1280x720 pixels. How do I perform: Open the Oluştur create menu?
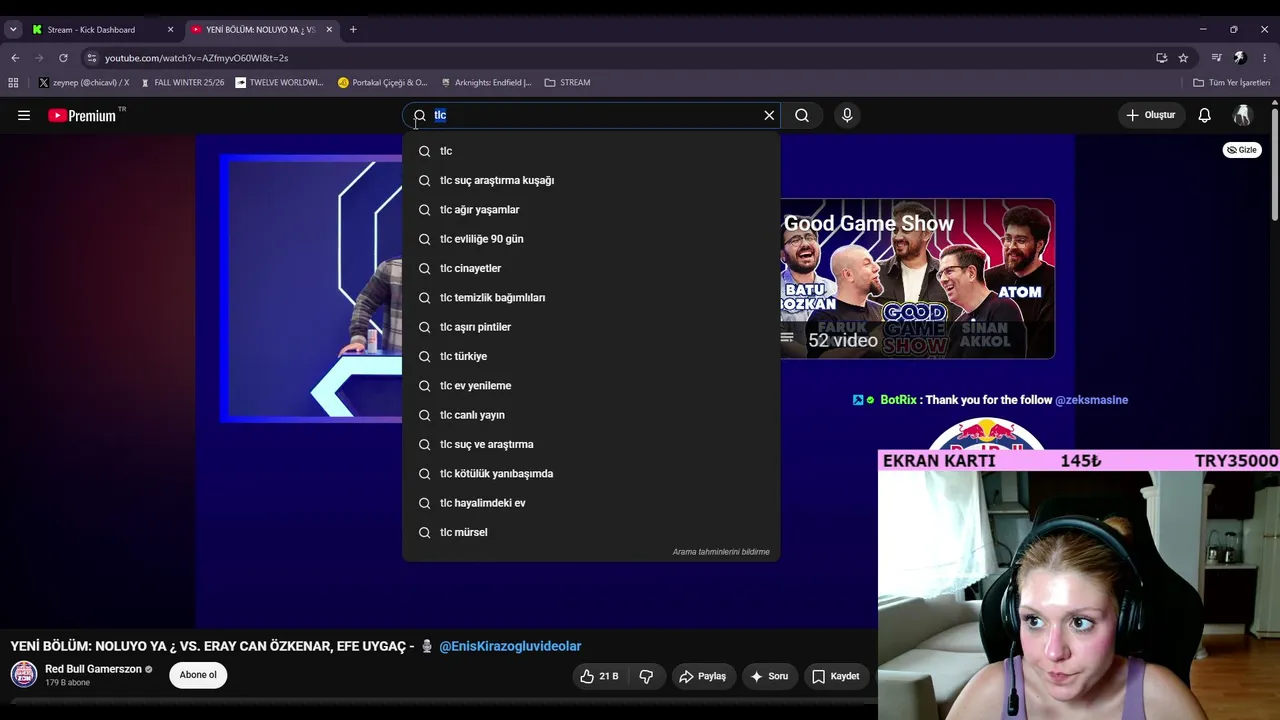point(1151,115)
